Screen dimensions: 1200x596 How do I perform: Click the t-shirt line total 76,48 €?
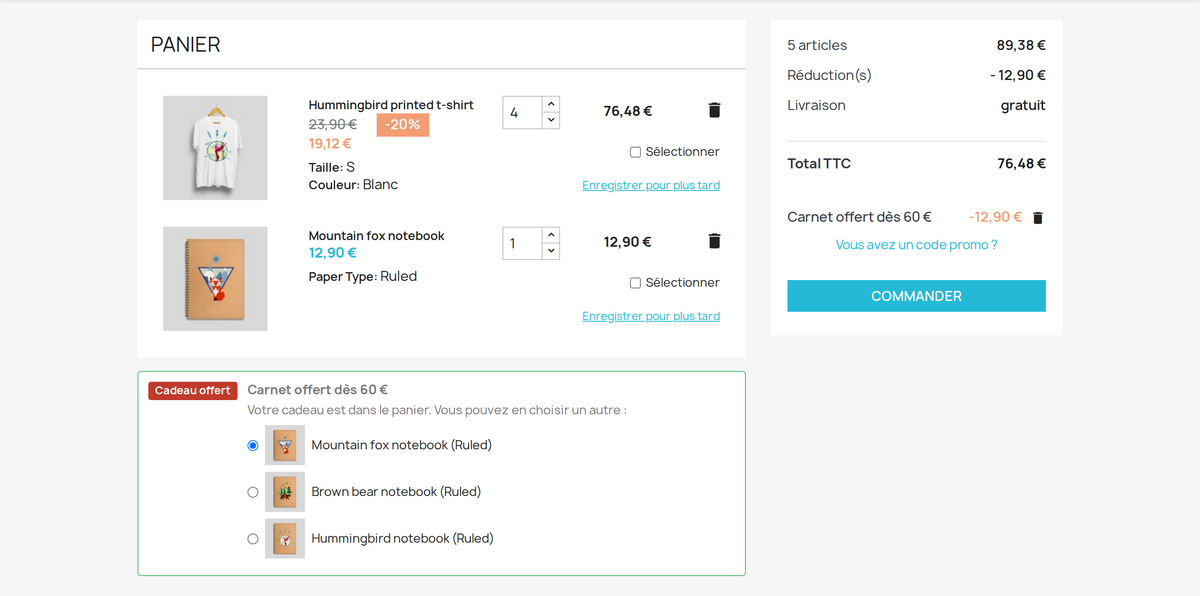click(628, 111)
